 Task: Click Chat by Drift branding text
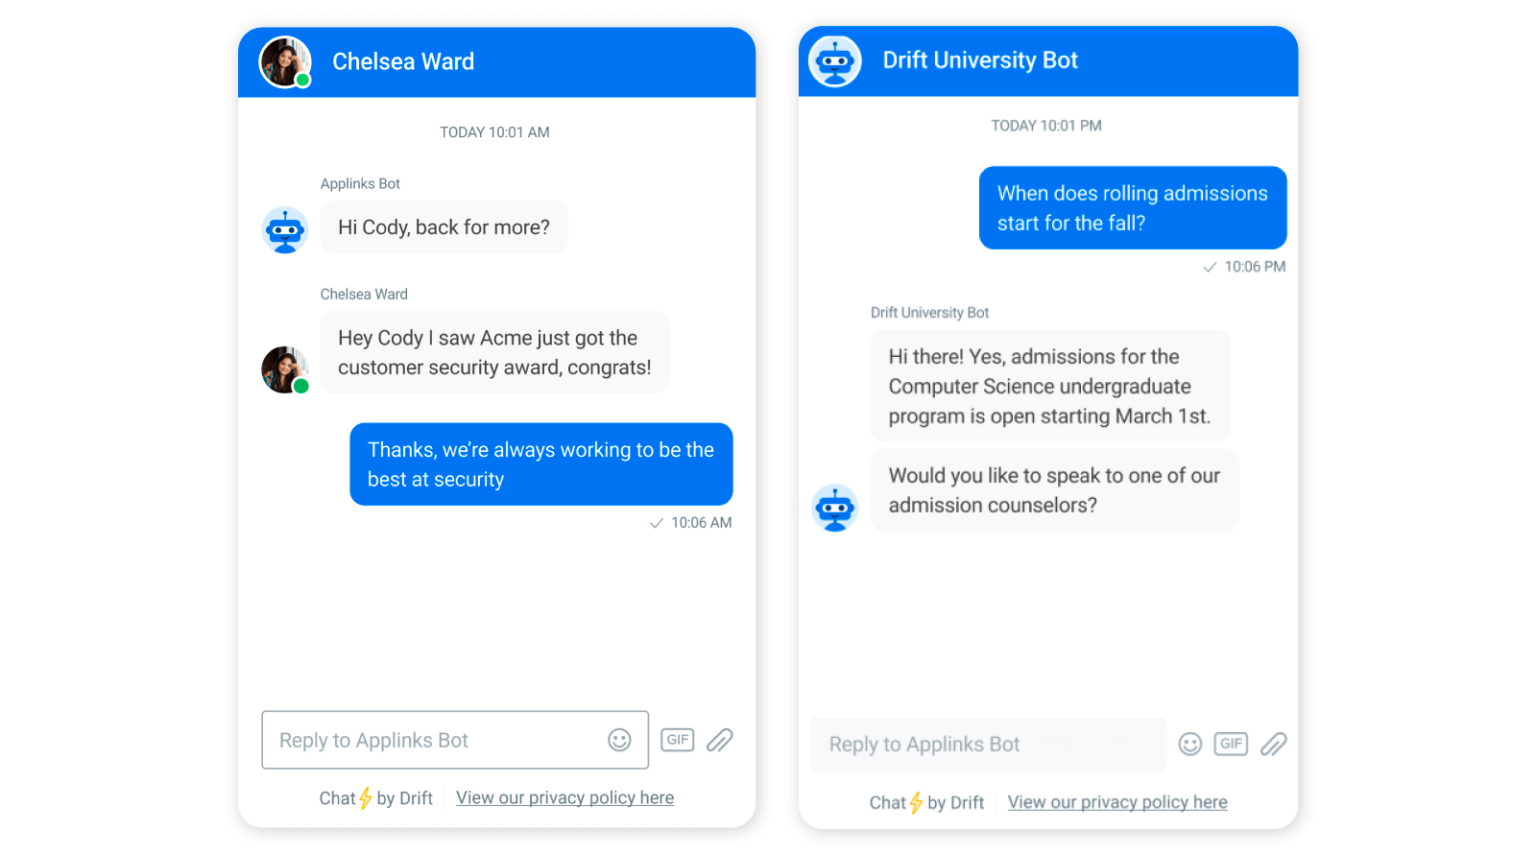[x=376, y=798]
